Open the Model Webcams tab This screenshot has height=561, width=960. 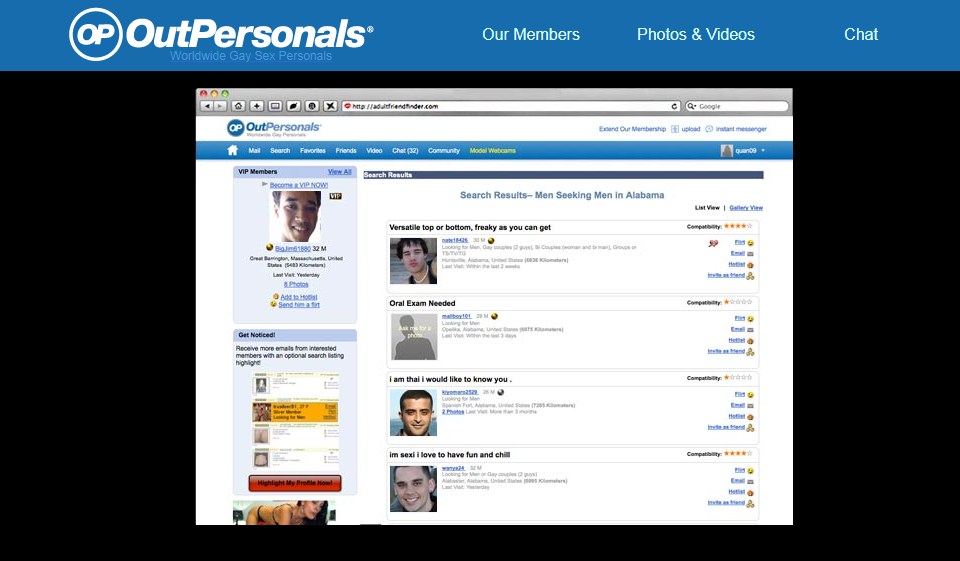point(493,151)
